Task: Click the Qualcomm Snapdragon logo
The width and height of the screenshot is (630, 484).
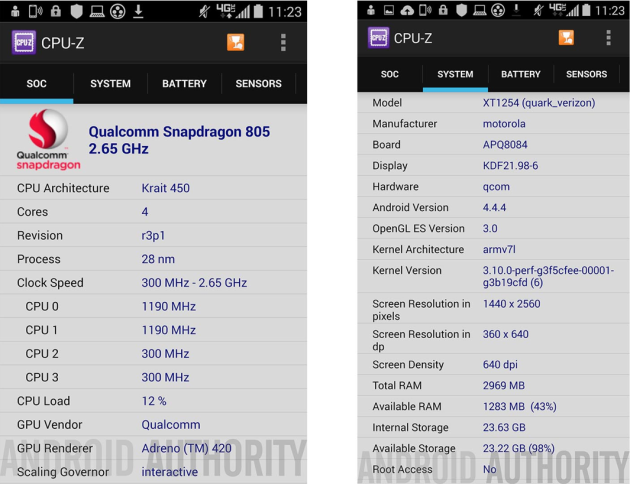Action: (48, 139)
